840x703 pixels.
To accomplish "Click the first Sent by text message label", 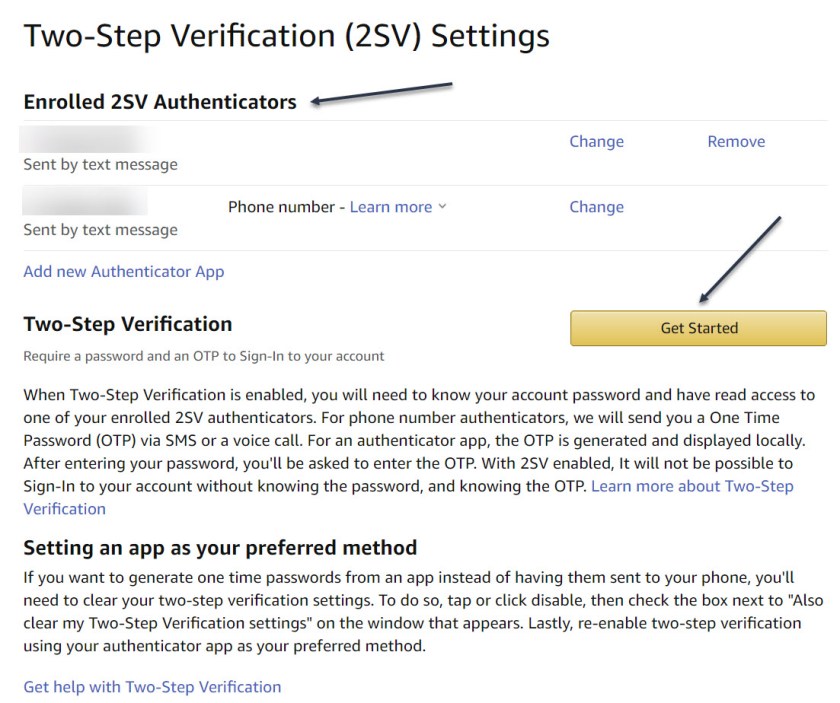I will [100, 165].
